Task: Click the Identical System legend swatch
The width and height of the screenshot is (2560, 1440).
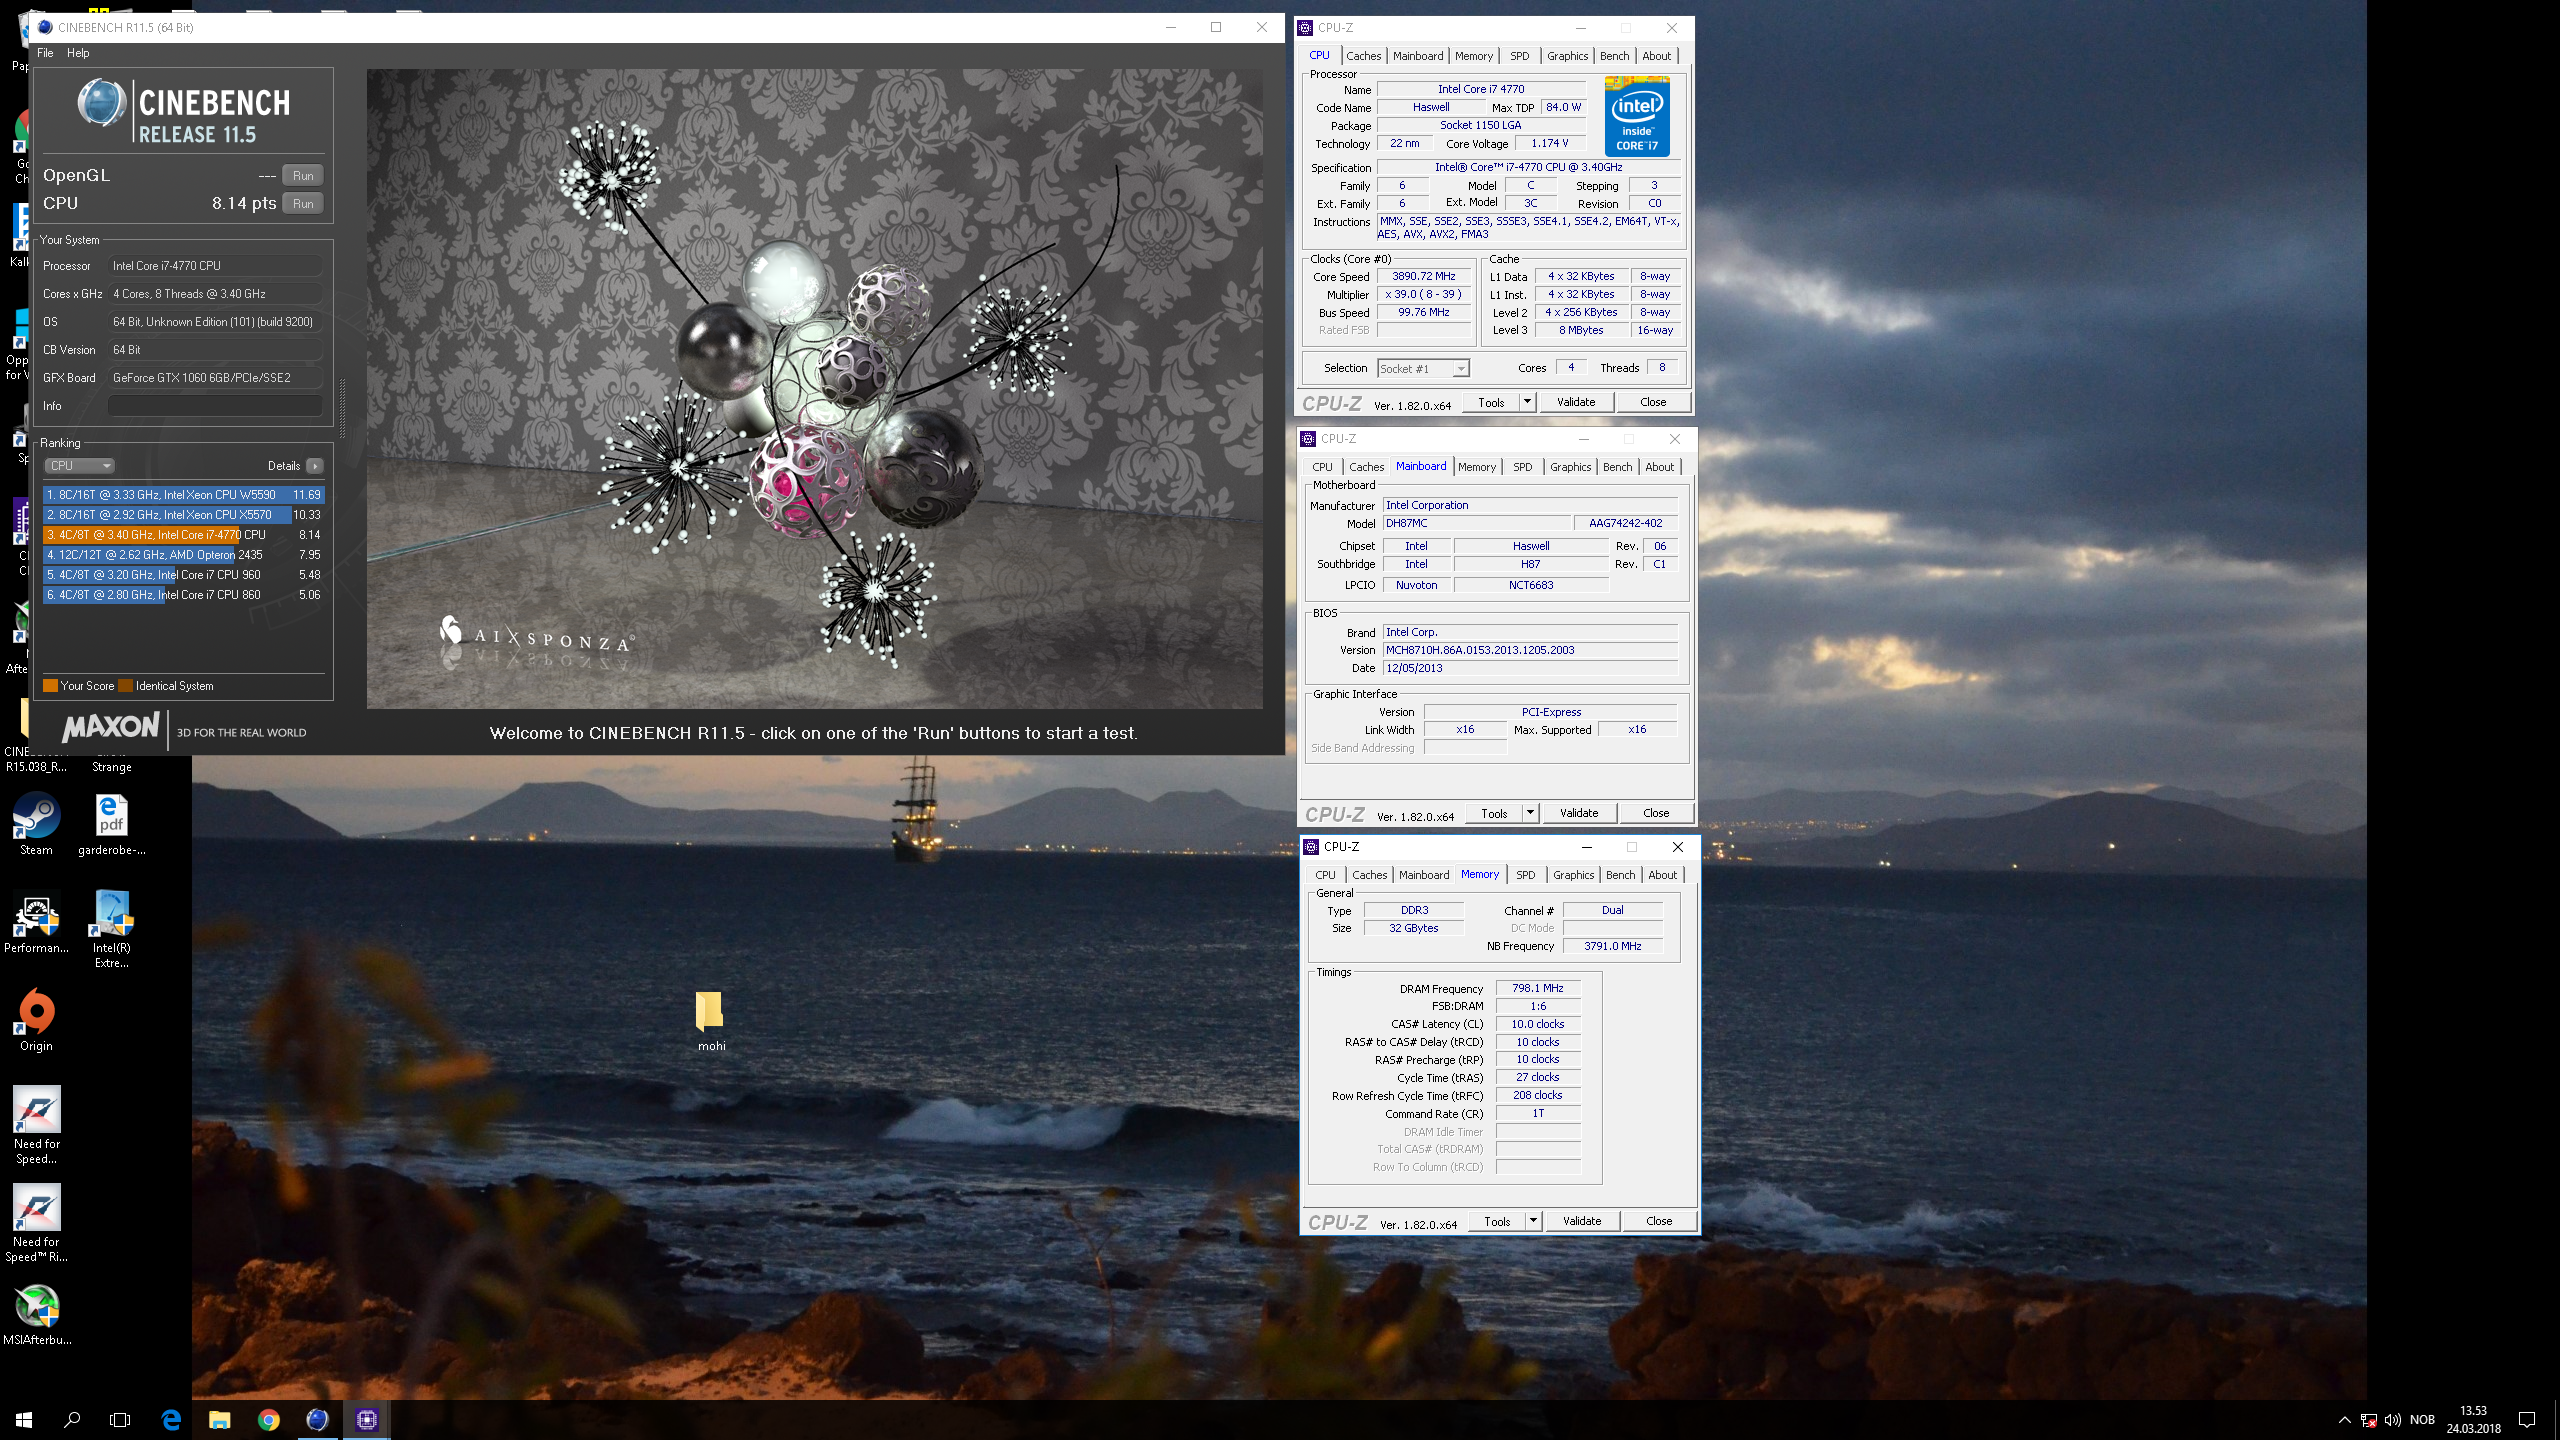Action: (126, 686)
